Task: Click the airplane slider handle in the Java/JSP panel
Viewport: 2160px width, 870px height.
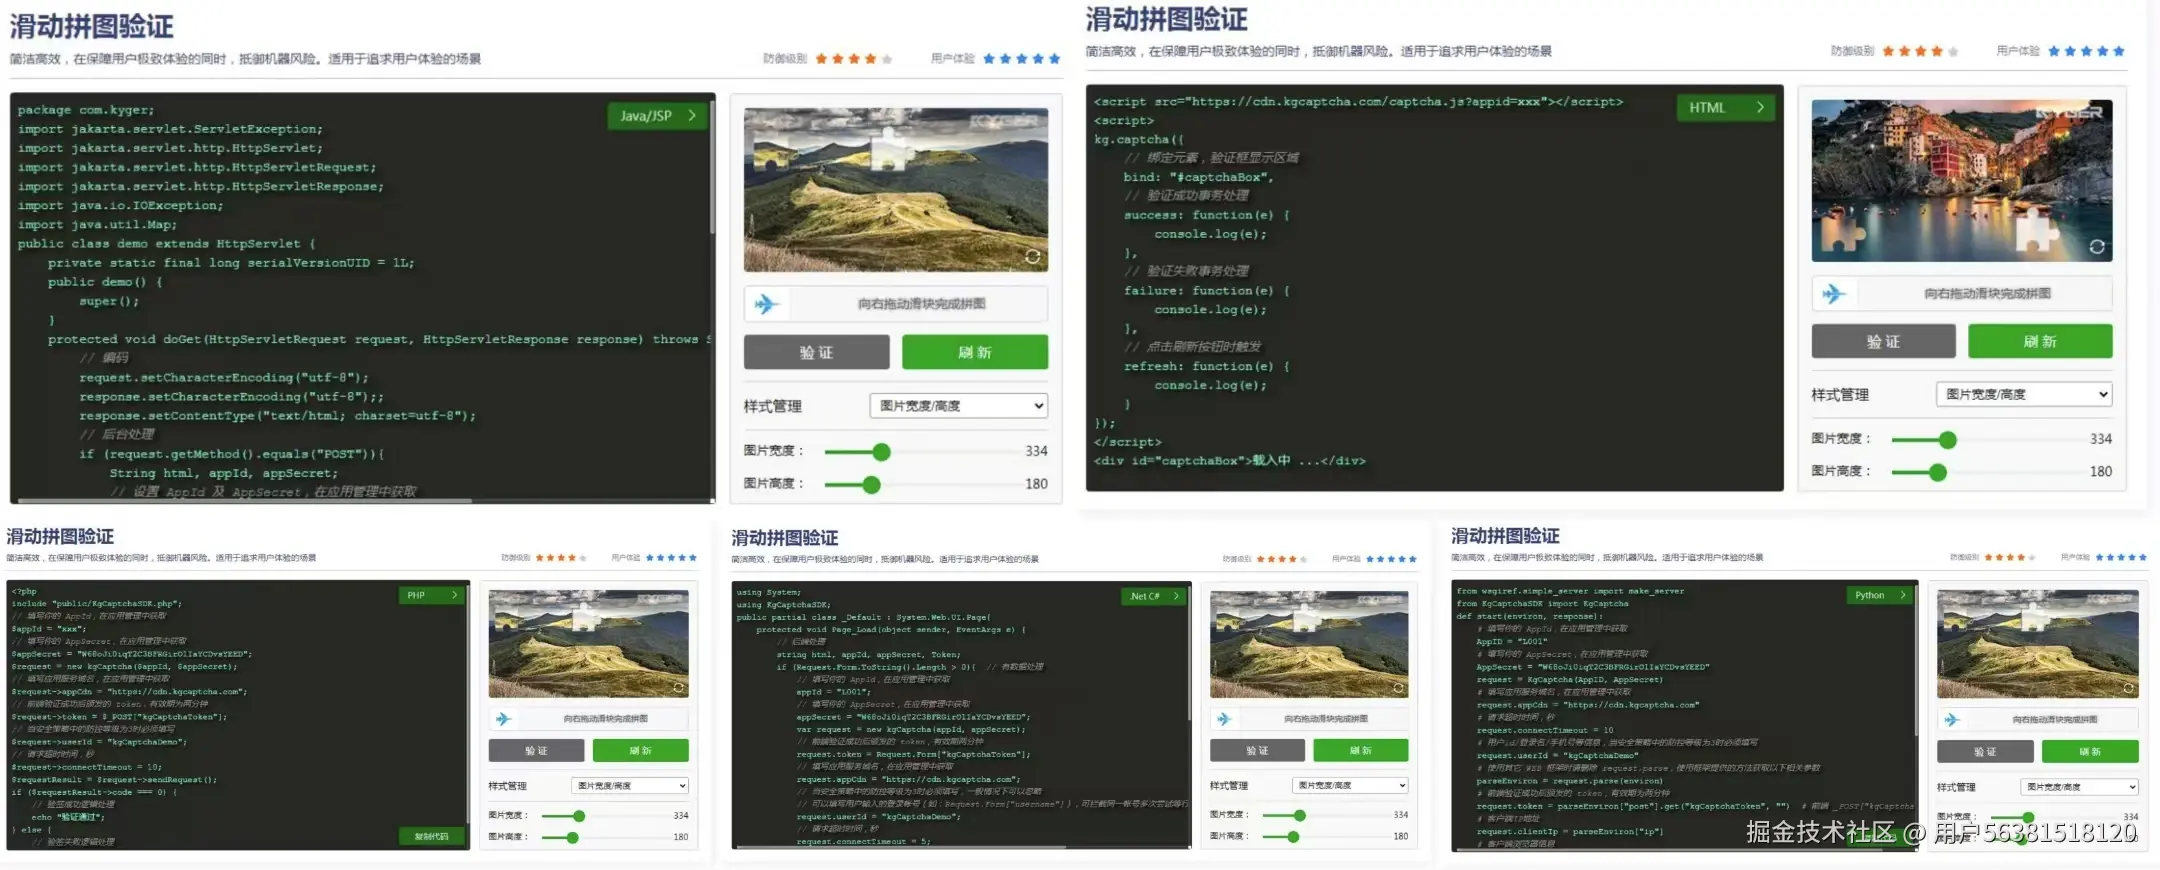Action: pyautogui.click(x=767, y=304)
